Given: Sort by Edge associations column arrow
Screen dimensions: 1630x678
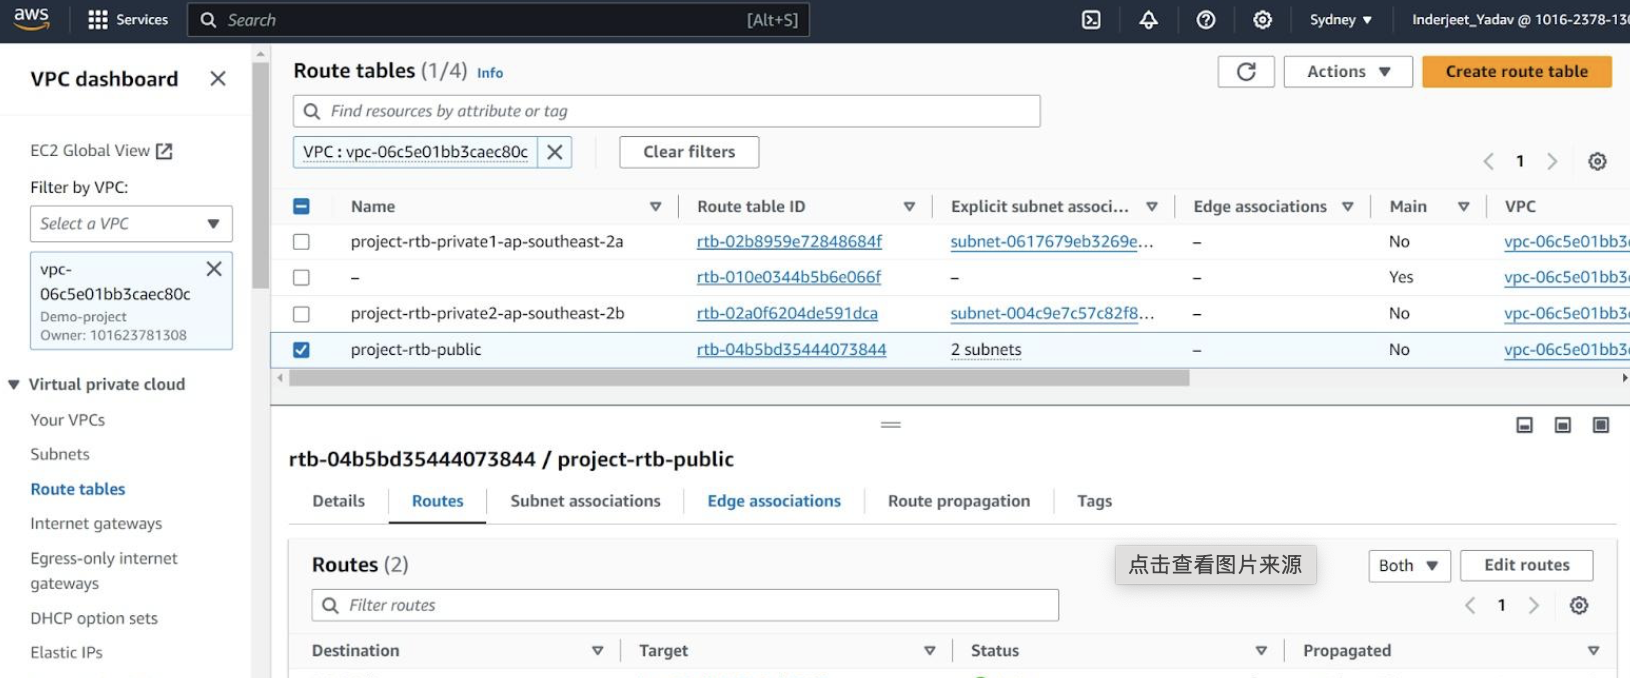Looking at the screenshot, I should [x=1347, y=207].
